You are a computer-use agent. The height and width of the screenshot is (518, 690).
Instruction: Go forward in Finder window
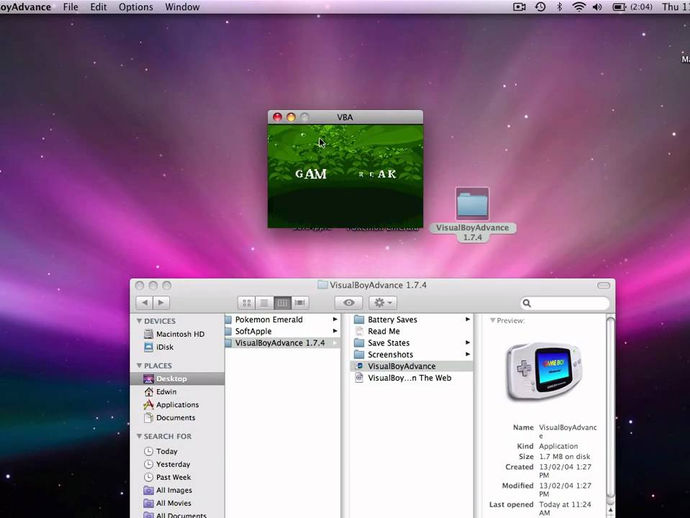[x=161, y=303]
